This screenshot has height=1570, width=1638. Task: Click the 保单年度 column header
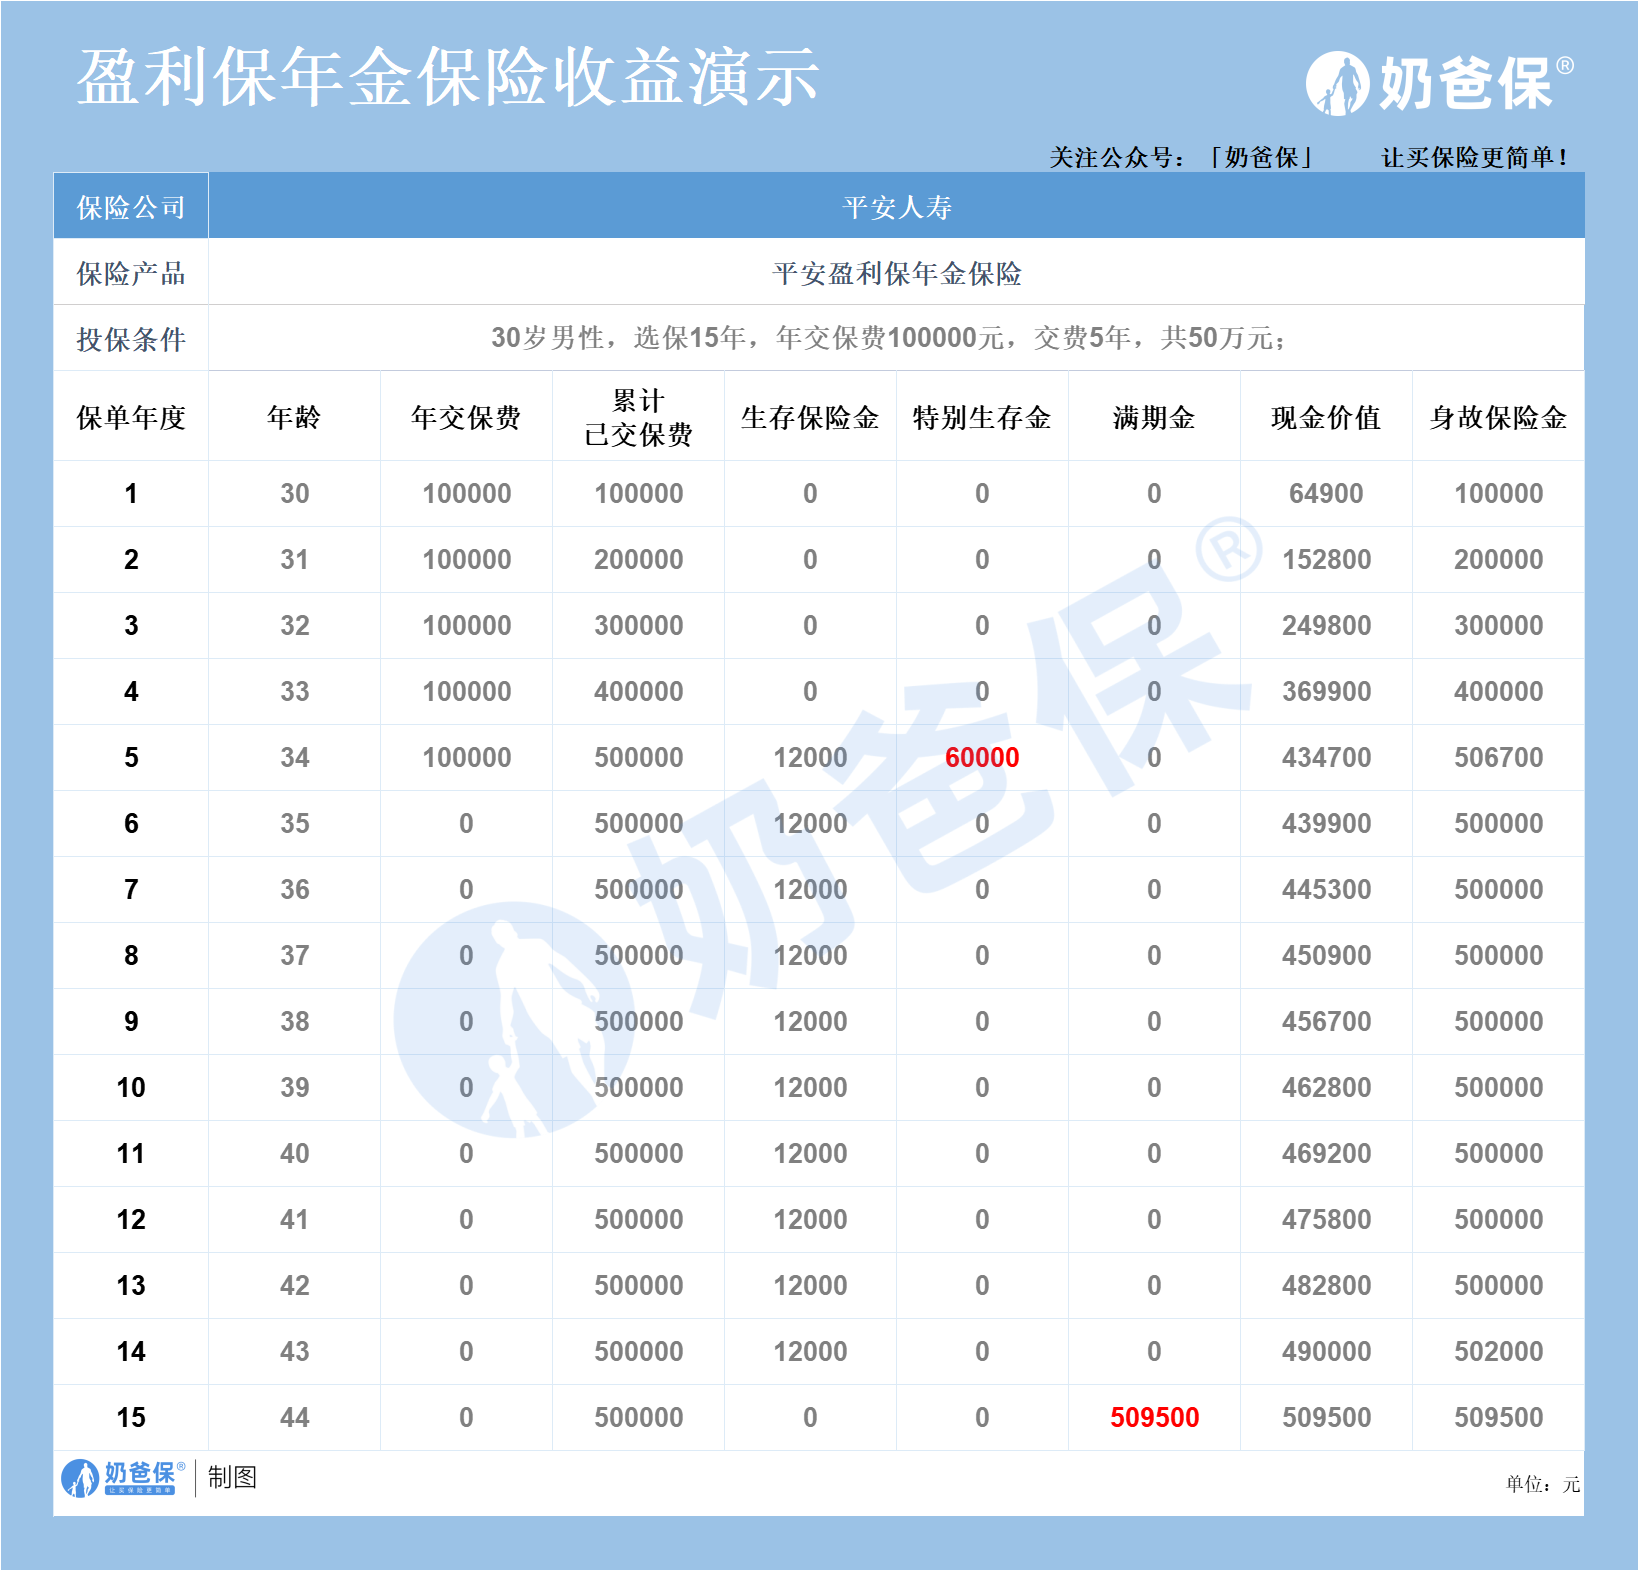pos(131,417)
